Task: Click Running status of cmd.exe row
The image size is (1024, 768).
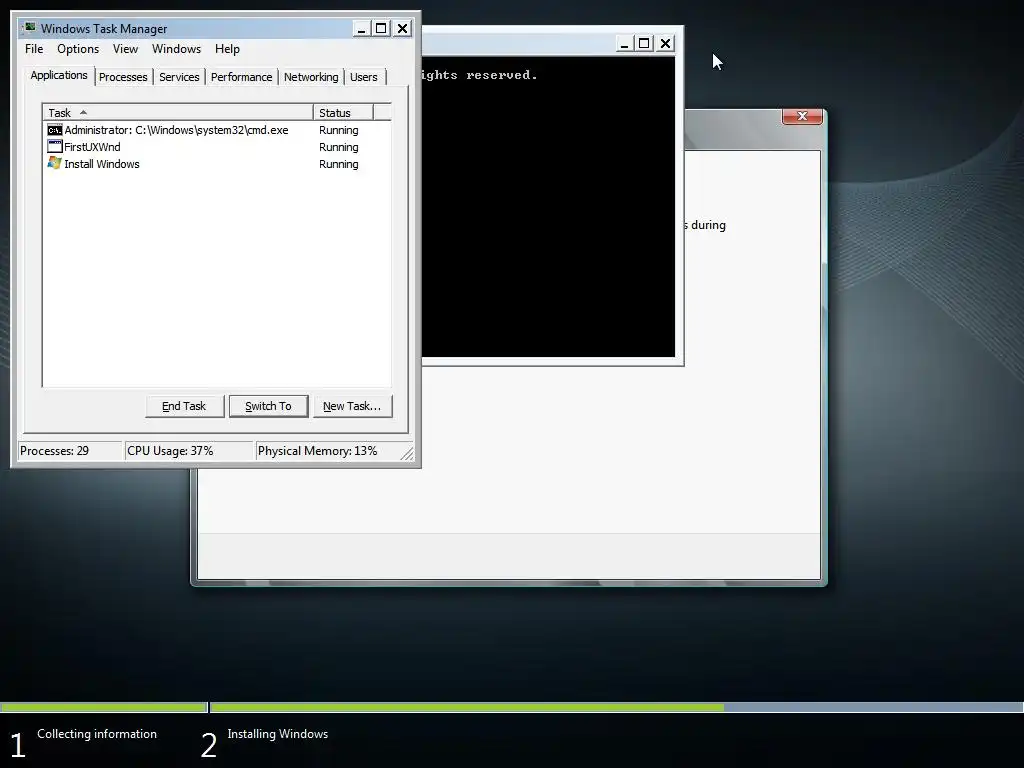Action: coord(338,130)
